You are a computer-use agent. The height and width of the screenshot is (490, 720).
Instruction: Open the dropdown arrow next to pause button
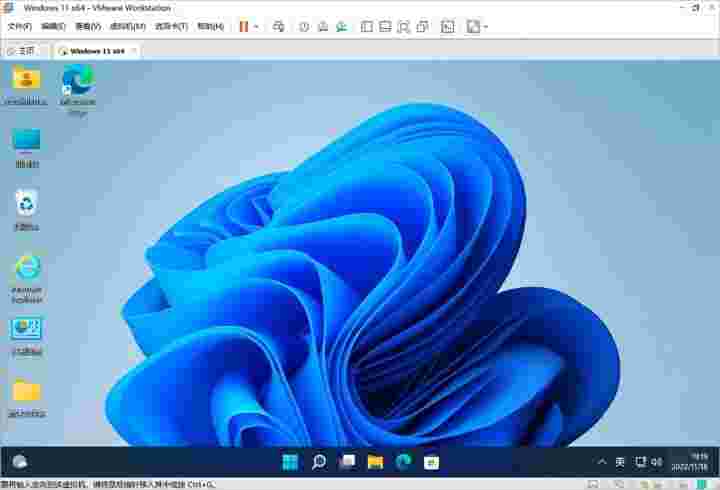click(256, 26)
